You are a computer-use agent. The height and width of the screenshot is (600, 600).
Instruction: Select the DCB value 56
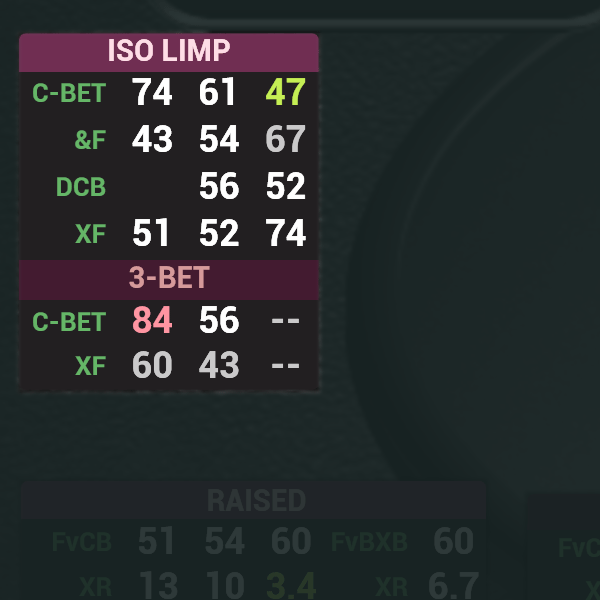coord(219,186)
